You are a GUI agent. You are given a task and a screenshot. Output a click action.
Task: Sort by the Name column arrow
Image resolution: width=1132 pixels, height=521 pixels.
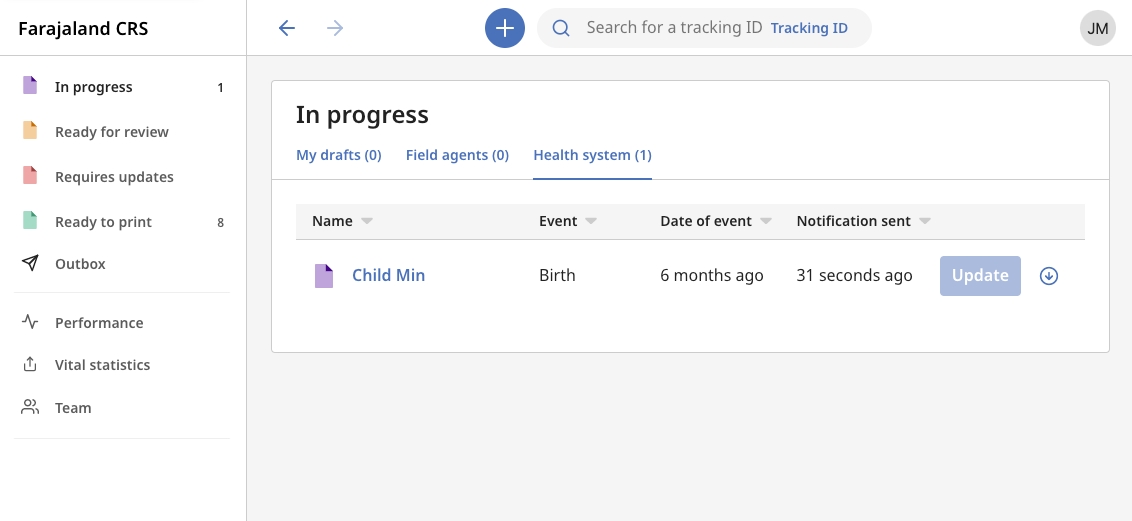pos(367,221)
